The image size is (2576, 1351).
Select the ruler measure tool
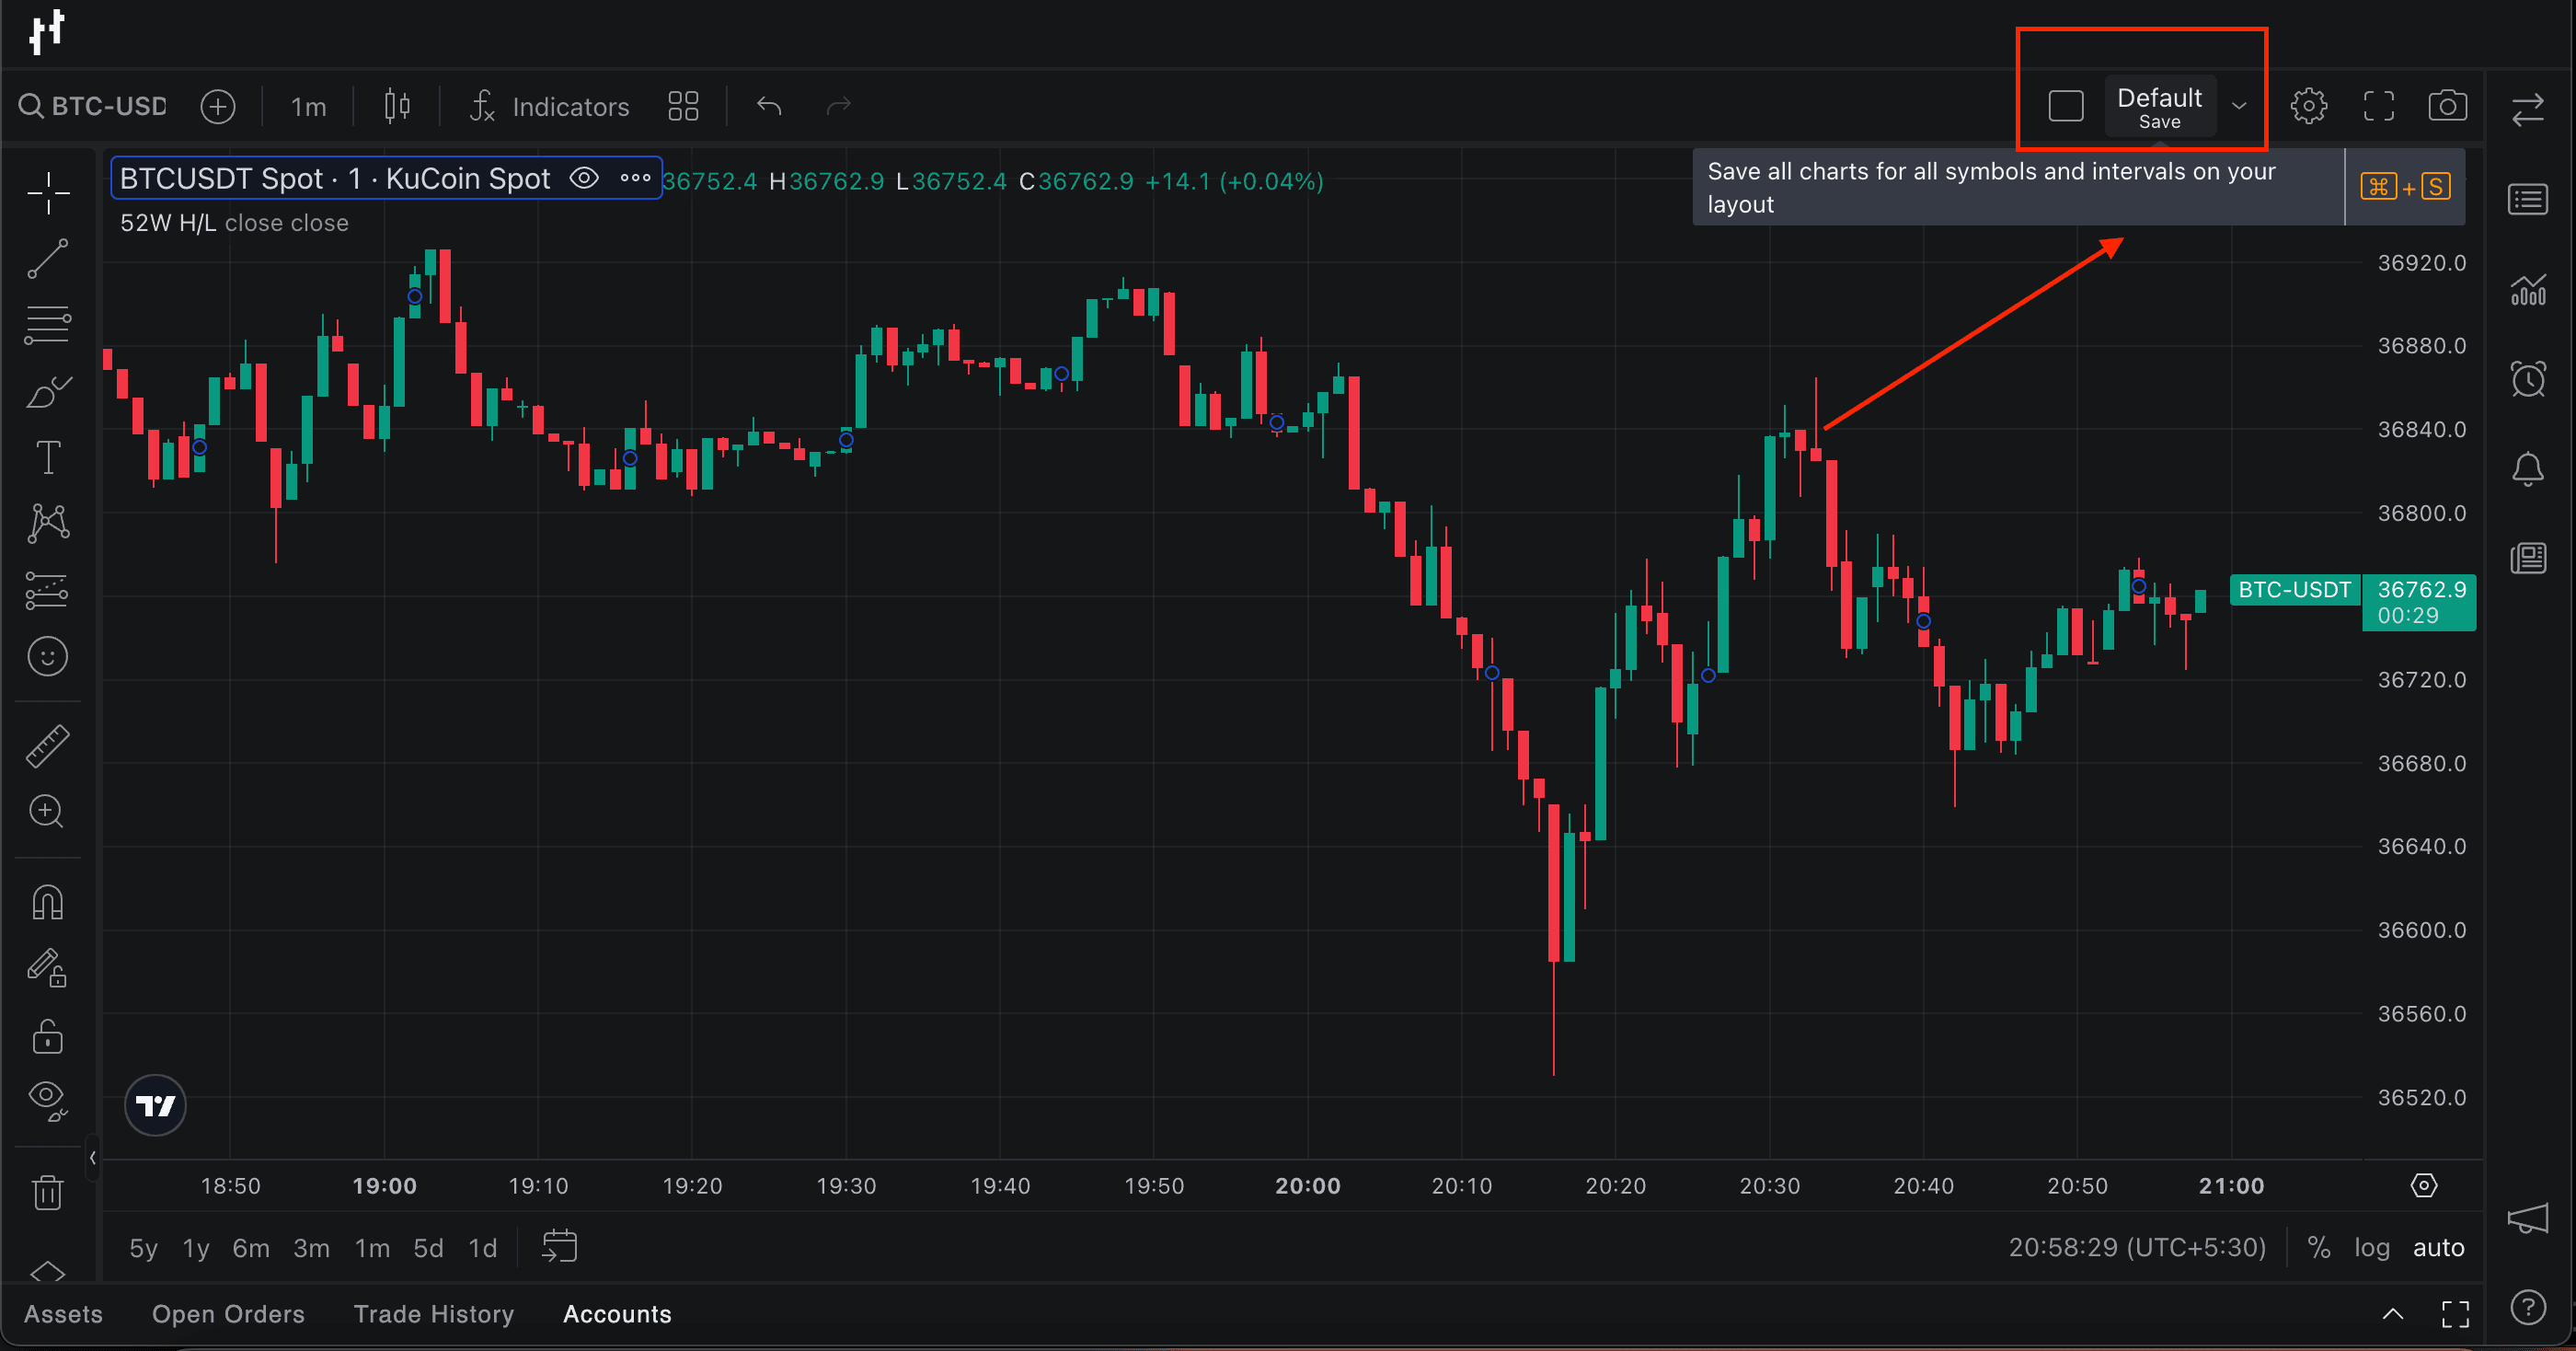click(47, 746)
